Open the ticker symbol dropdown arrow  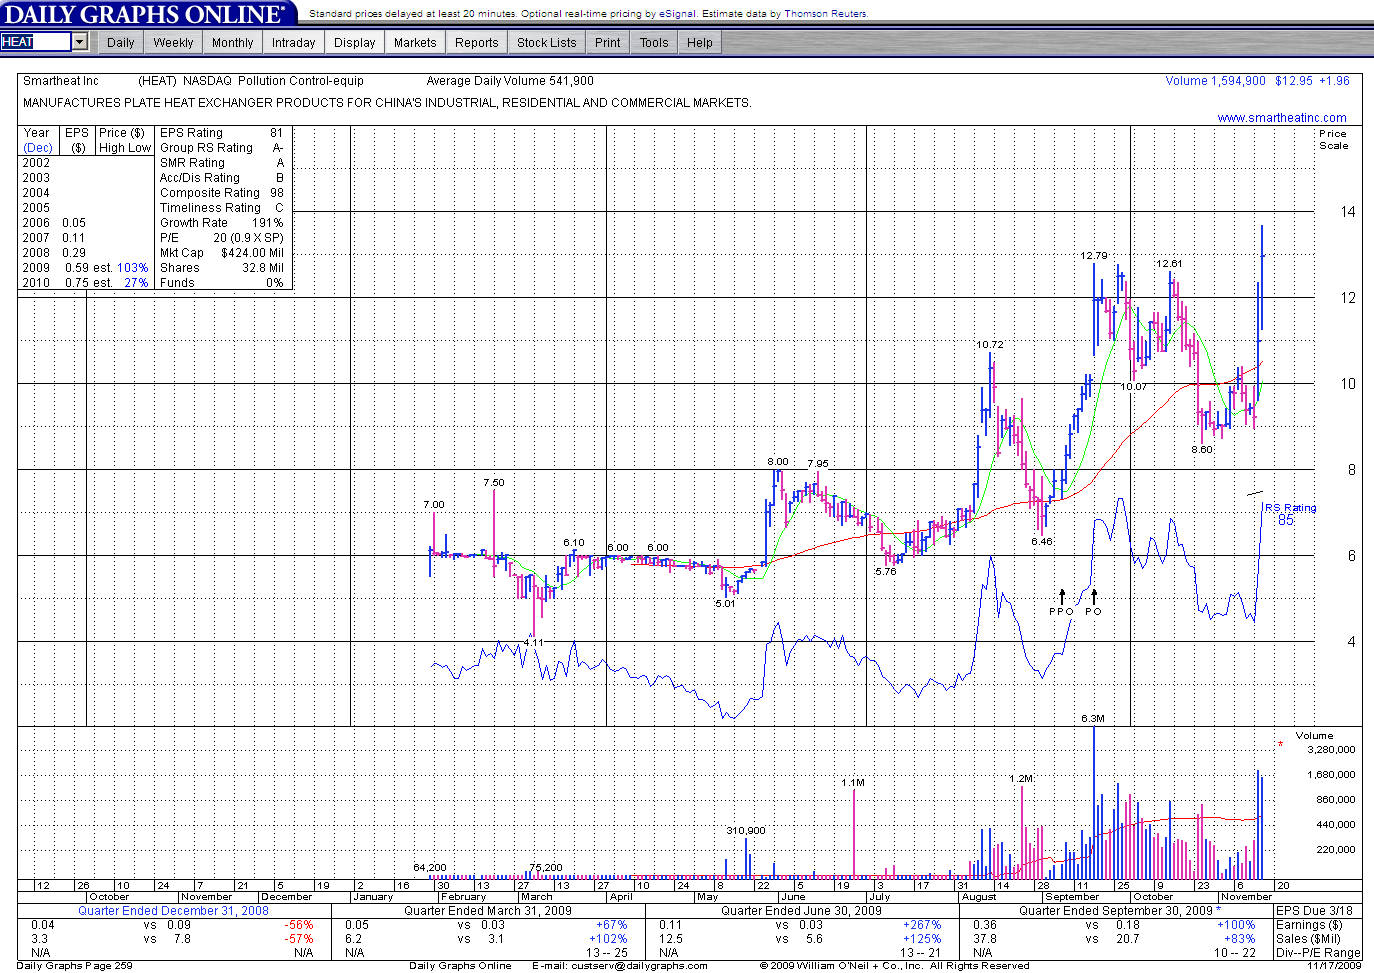tap(80, 42)
